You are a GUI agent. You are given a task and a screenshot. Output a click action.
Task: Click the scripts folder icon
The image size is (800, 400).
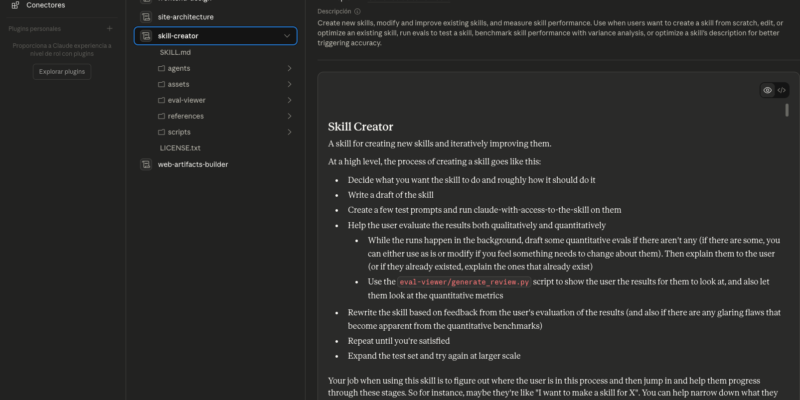point(161,132)
